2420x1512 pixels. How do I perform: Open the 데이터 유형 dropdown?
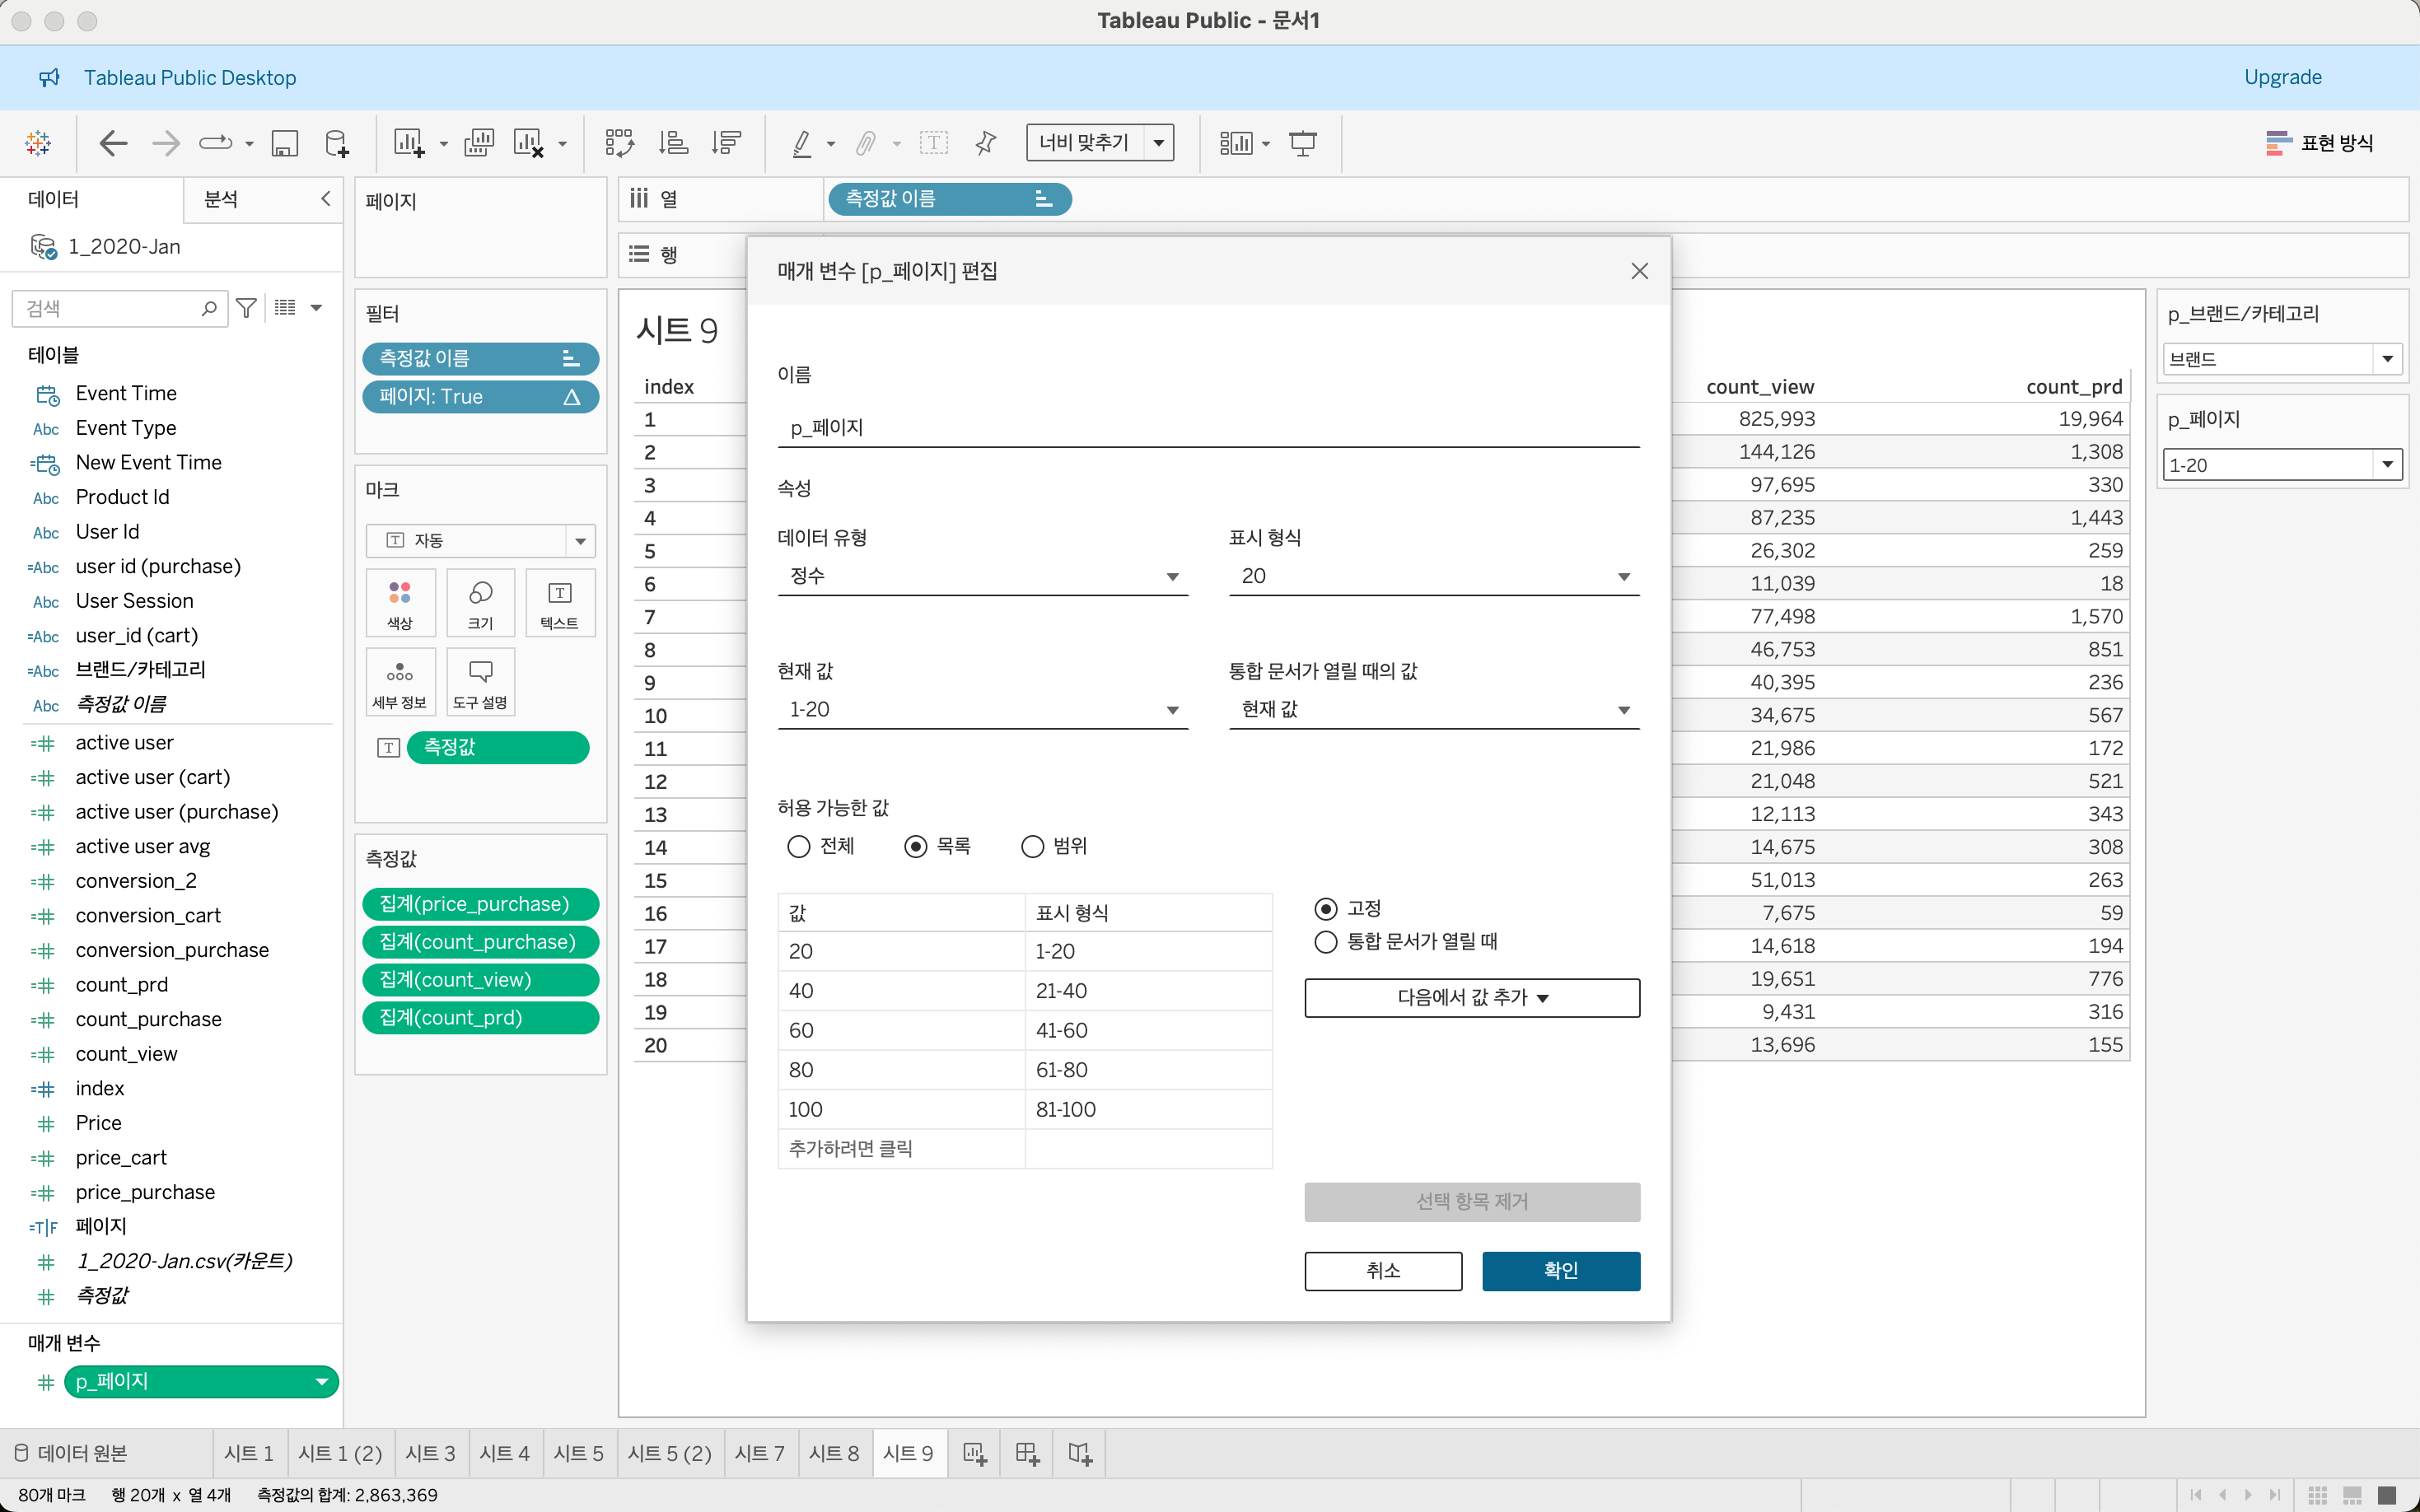tap(981, 576)
